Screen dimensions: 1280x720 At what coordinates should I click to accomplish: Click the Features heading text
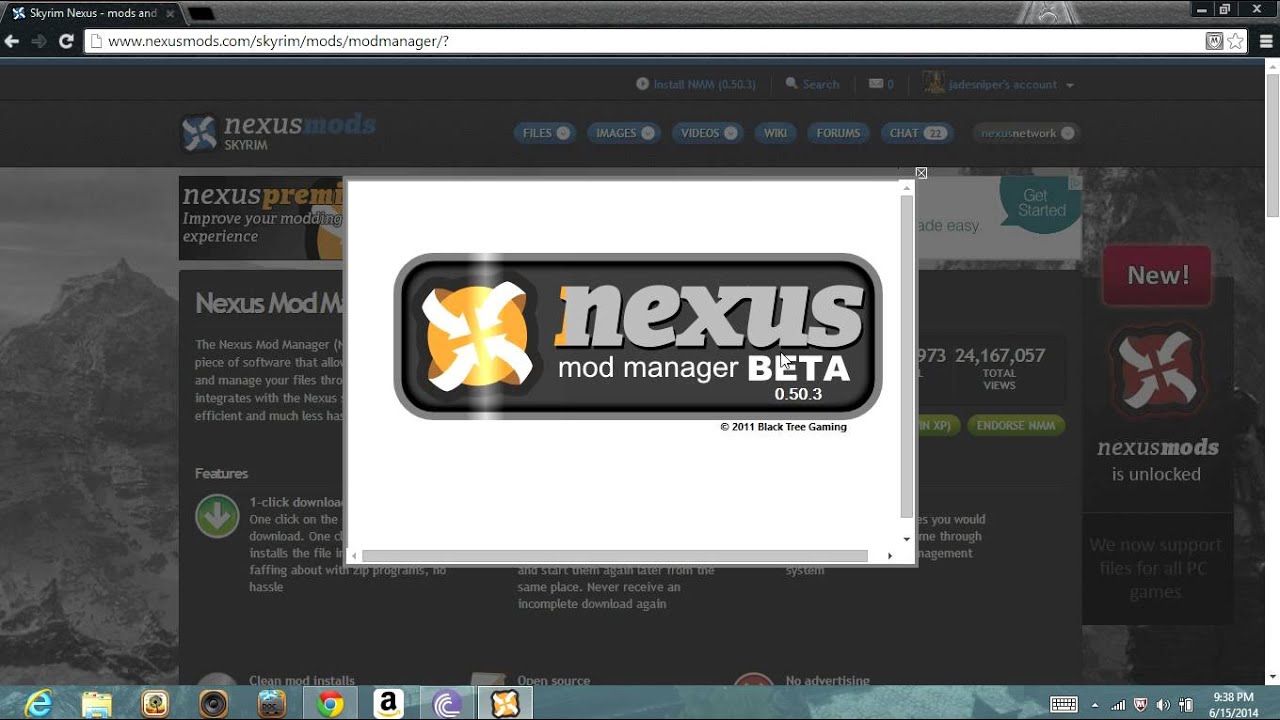tap(221, 473)
